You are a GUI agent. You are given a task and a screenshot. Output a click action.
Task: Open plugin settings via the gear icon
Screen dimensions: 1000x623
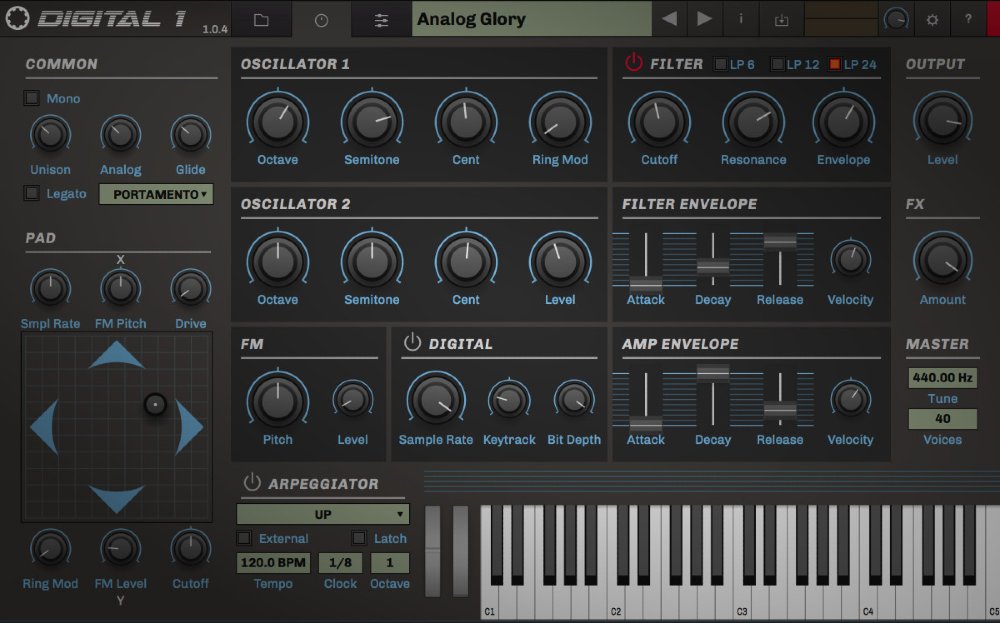tap(934, 18)
